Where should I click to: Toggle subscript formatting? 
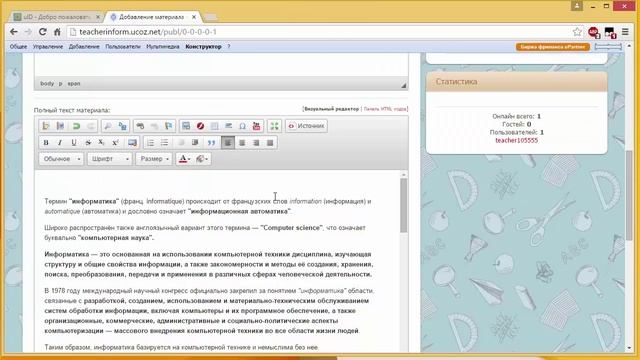point(101,142)
